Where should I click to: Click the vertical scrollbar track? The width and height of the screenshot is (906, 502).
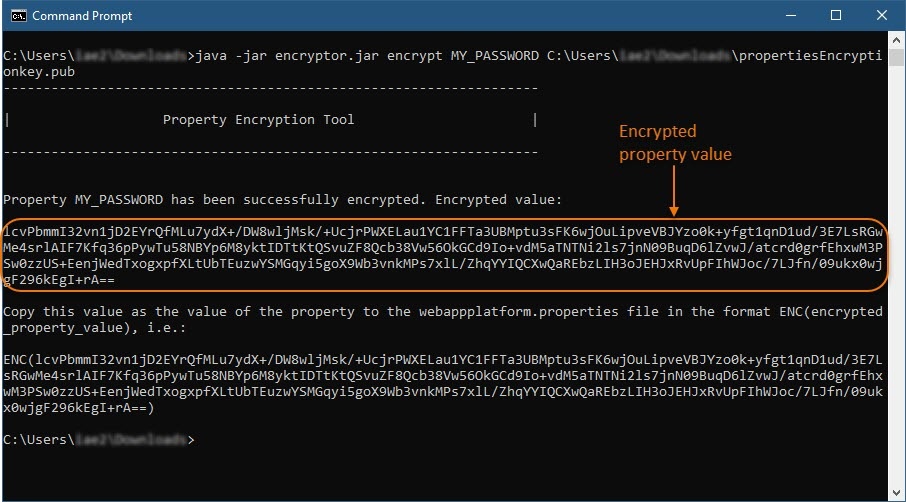[896, 300]
